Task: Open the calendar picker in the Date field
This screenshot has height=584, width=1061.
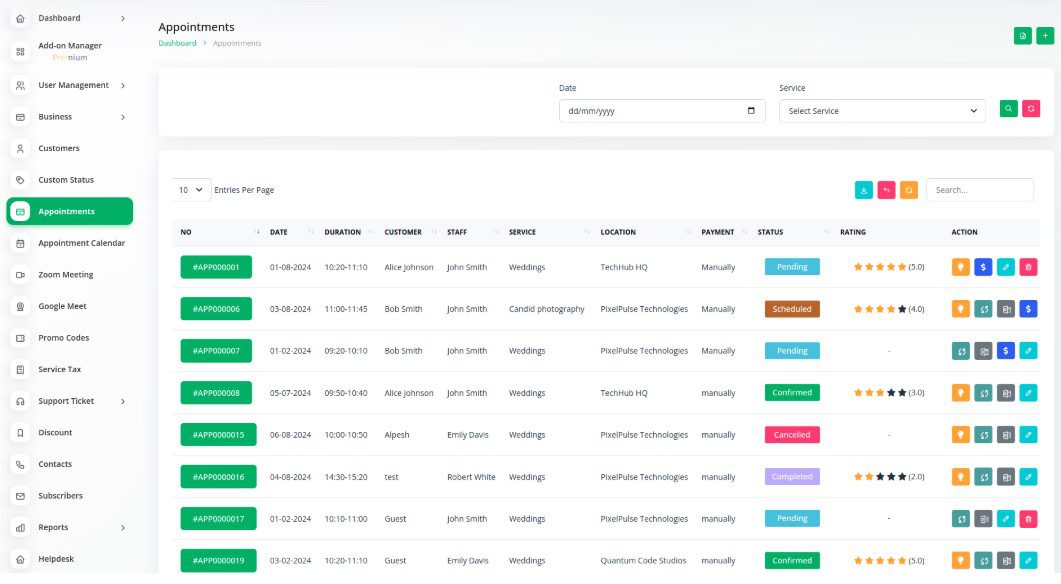Action: click(x=751, y=111)
